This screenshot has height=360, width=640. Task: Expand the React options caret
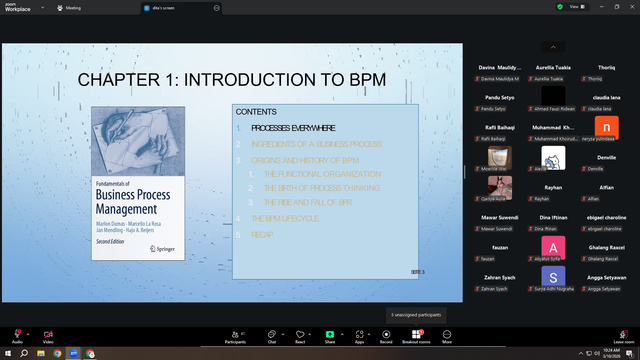pos(310,334)
